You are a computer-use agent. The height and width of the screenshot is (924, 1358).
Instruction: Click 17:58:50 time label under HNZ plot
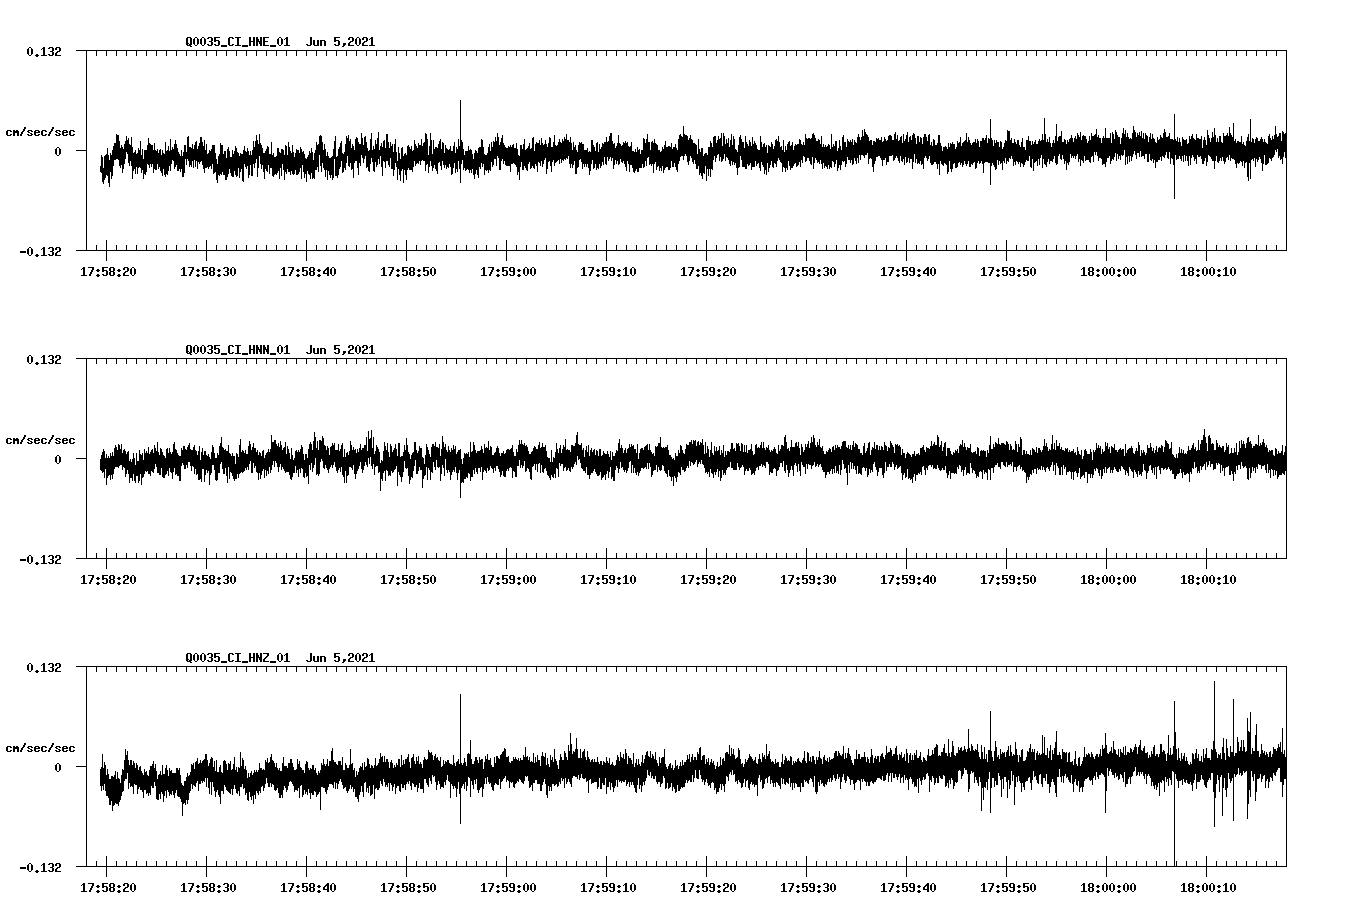pos(408,887)
